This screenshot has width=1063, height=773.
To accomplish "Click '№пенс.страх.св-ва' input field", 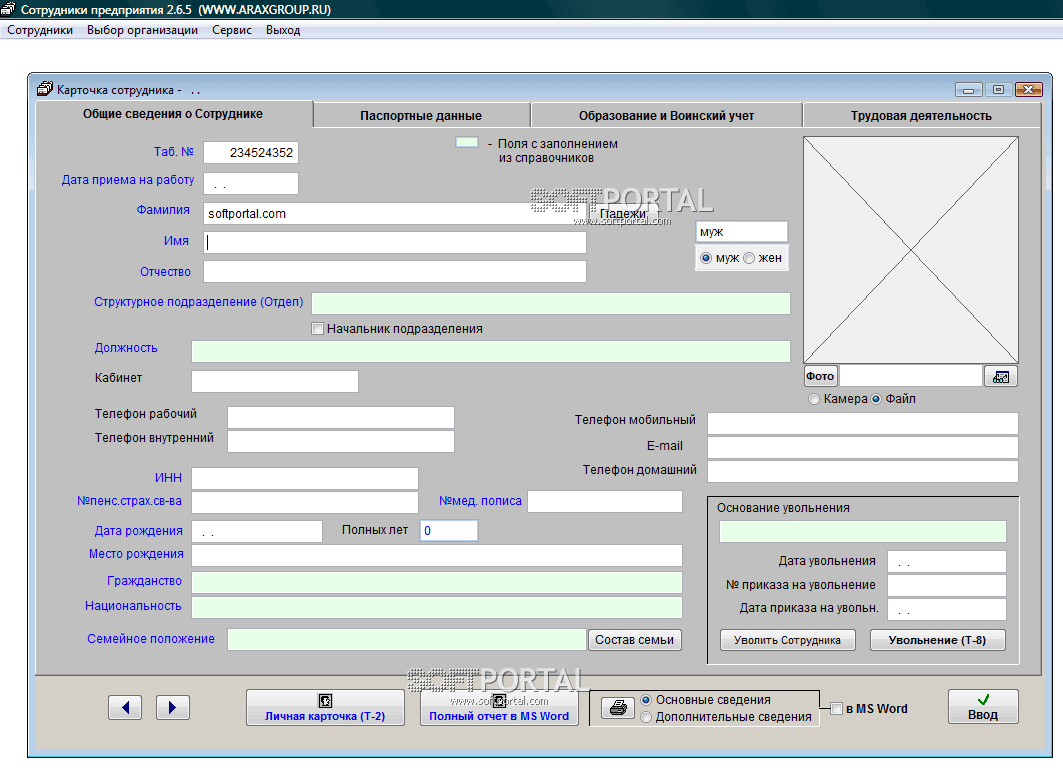I will [x=304, y=502].
